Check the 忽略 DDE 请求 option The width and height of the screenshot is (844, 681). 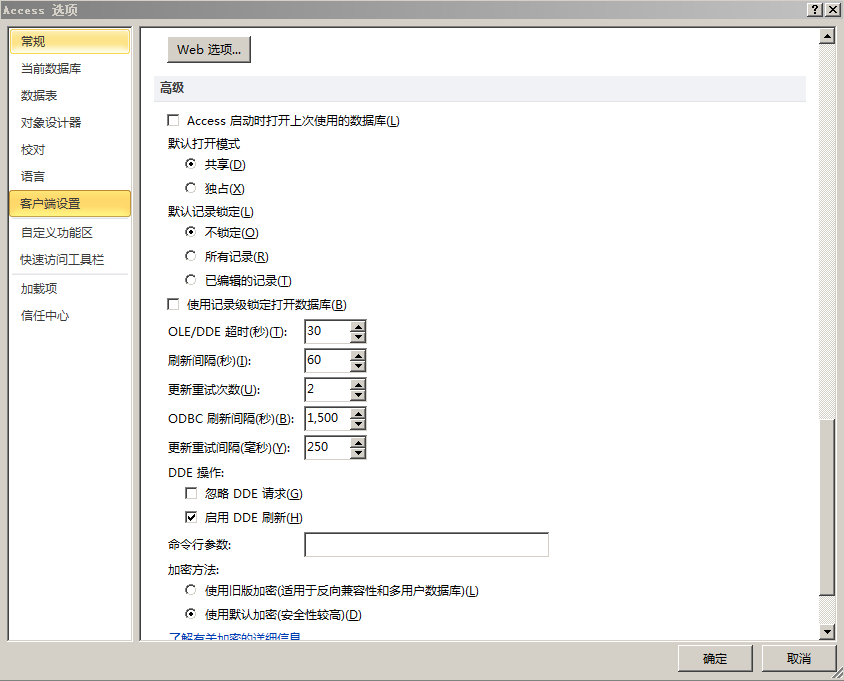[191, 494]
